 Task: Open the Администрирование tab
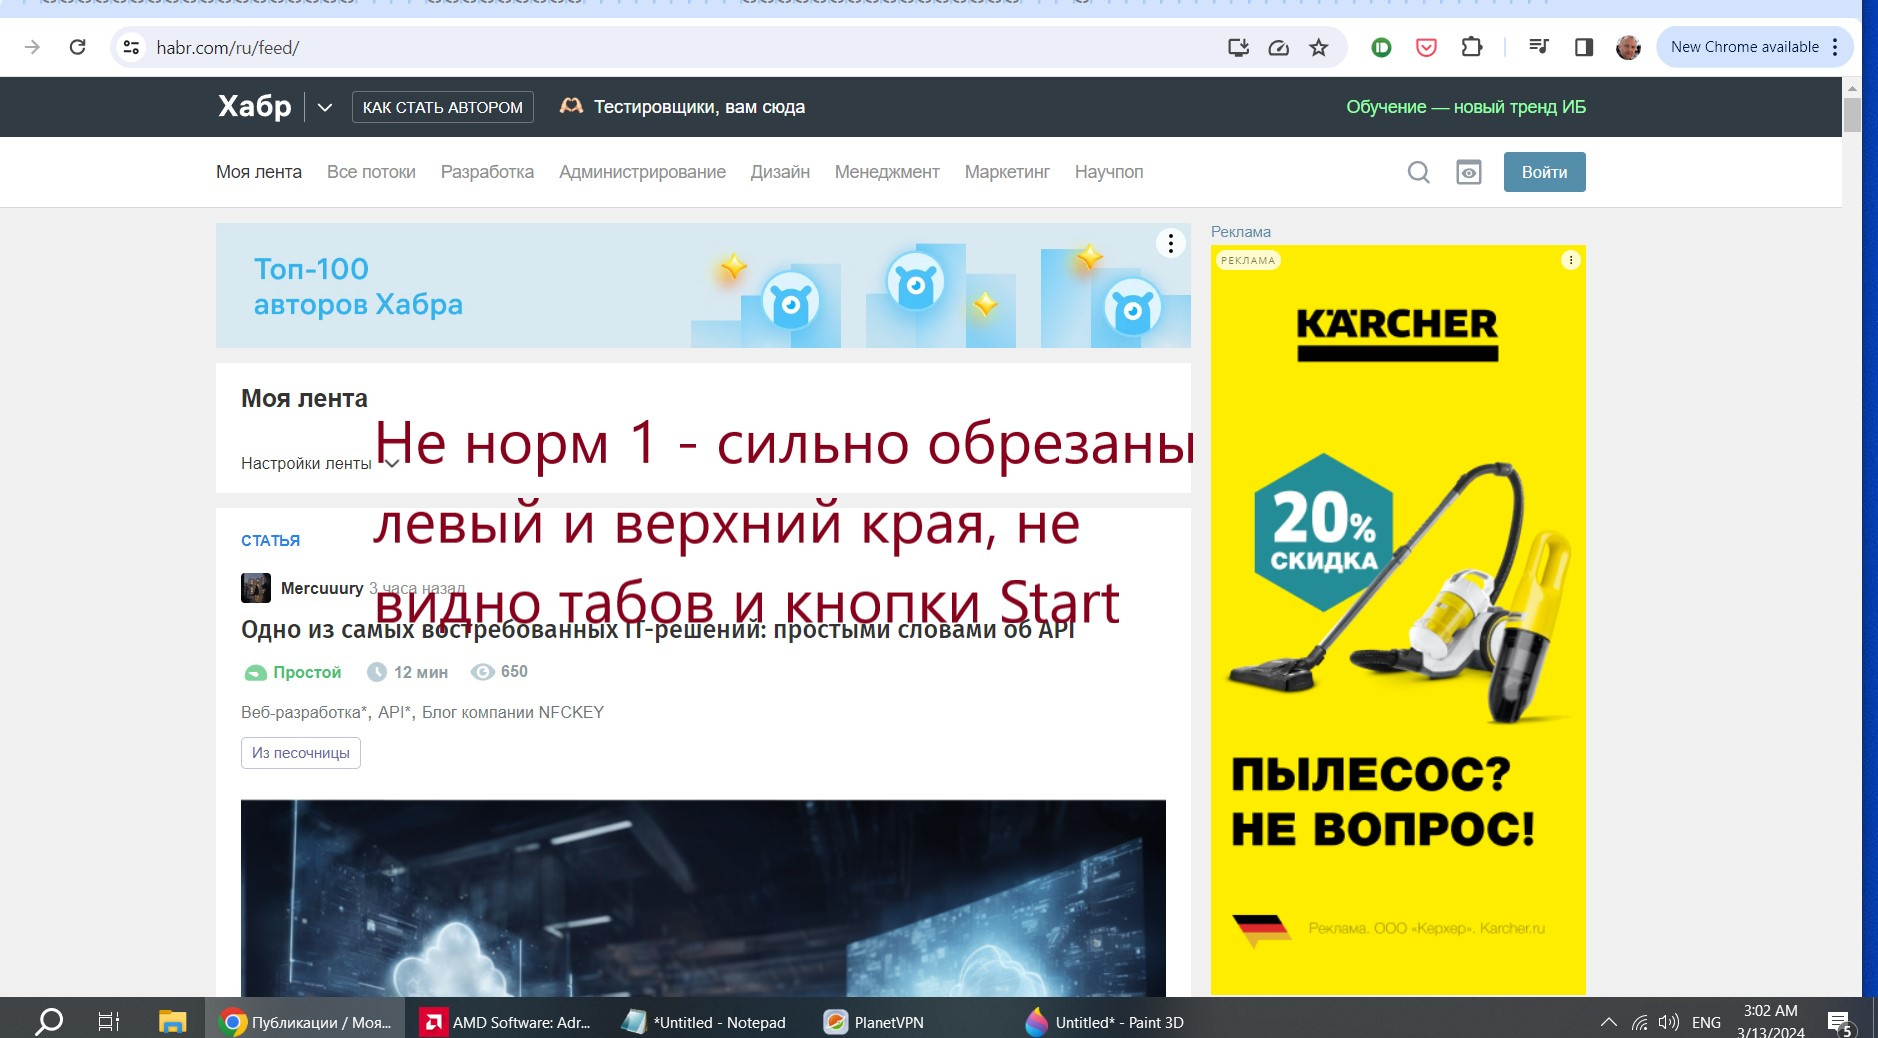(642, 172)
